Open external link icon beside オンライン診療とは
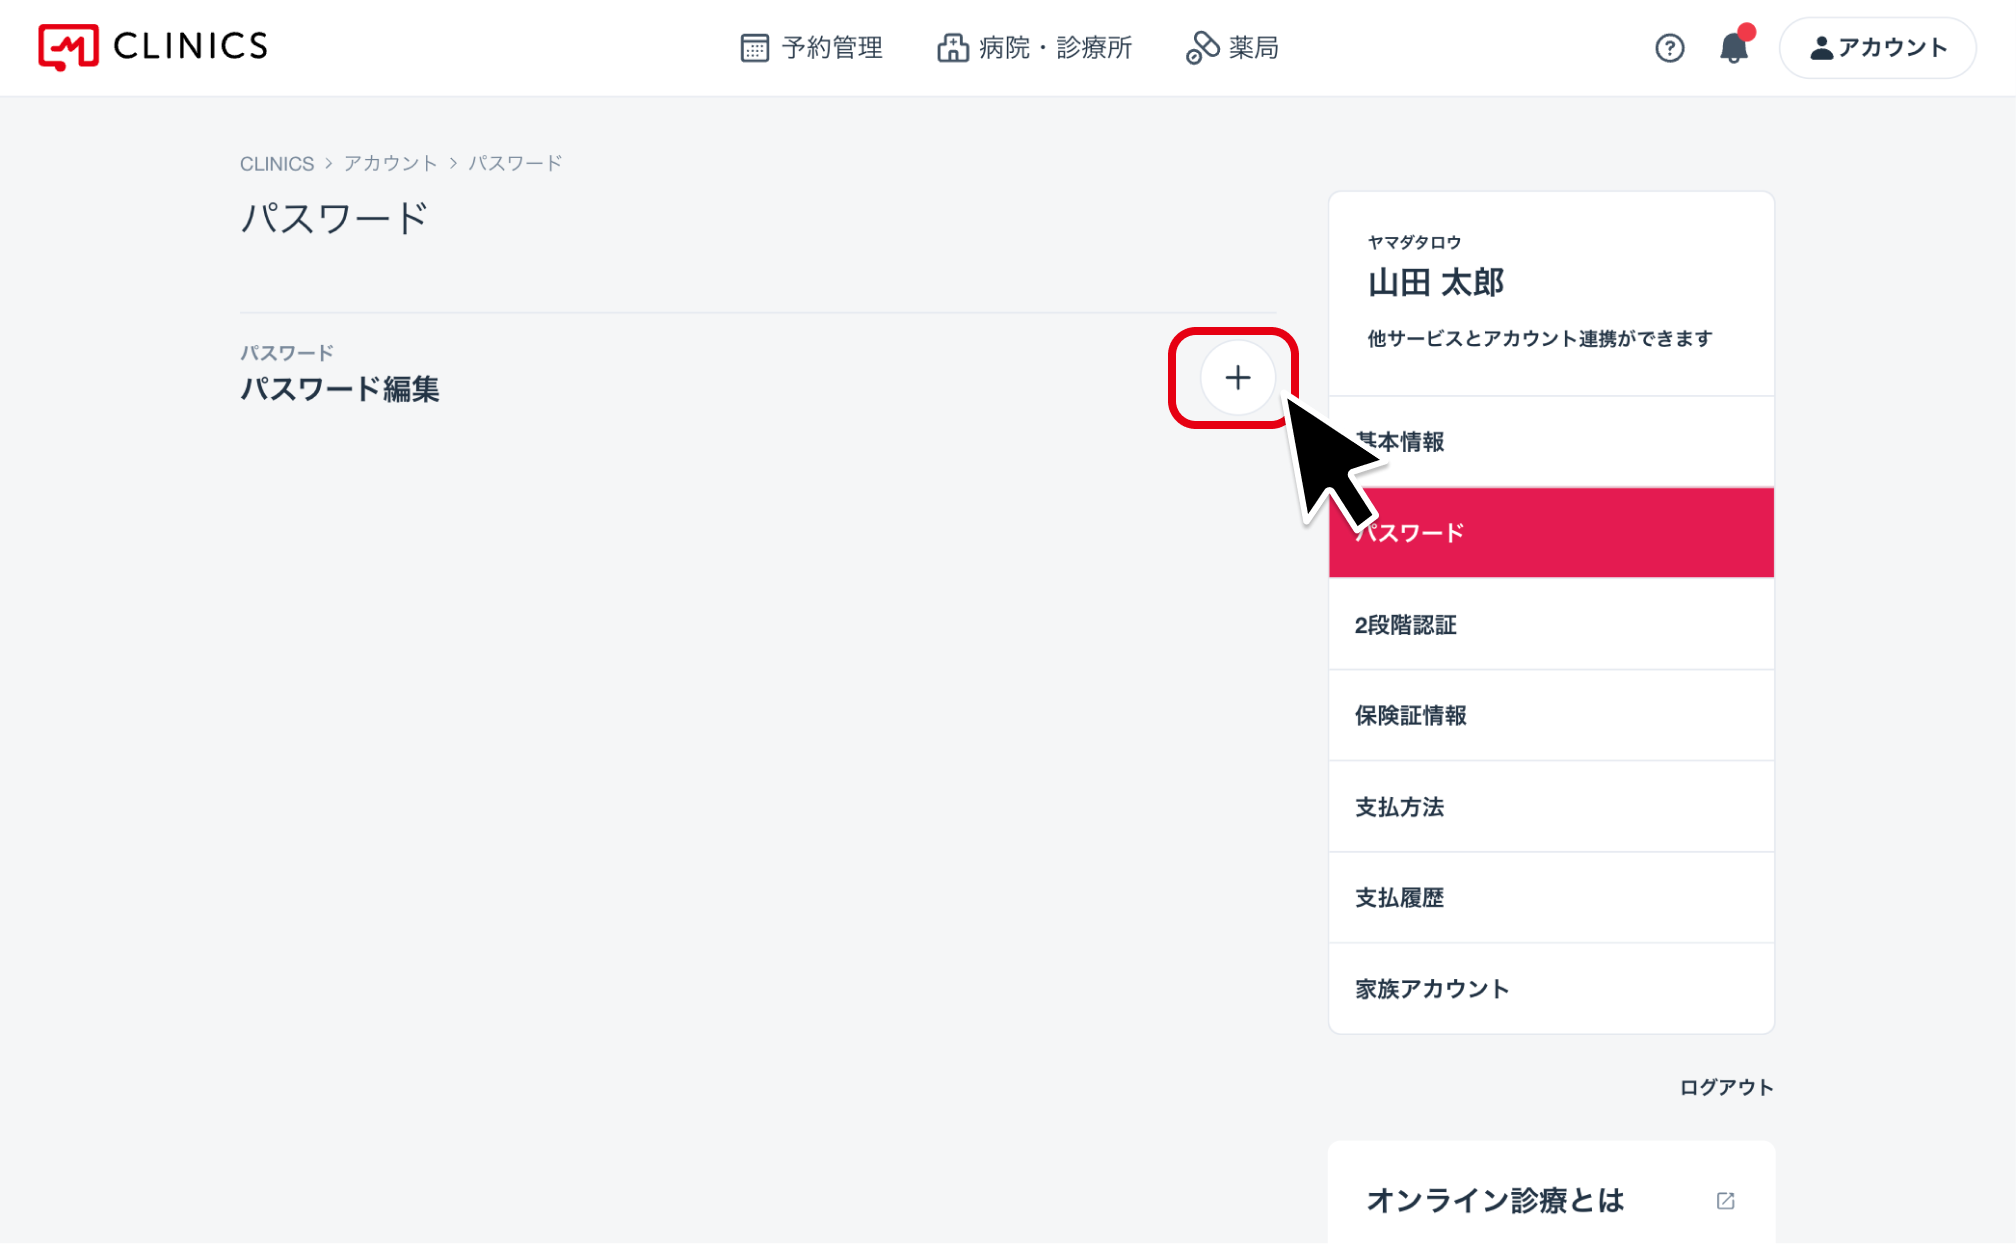This screenshot has height=1244, width=2016. 1725,1200
